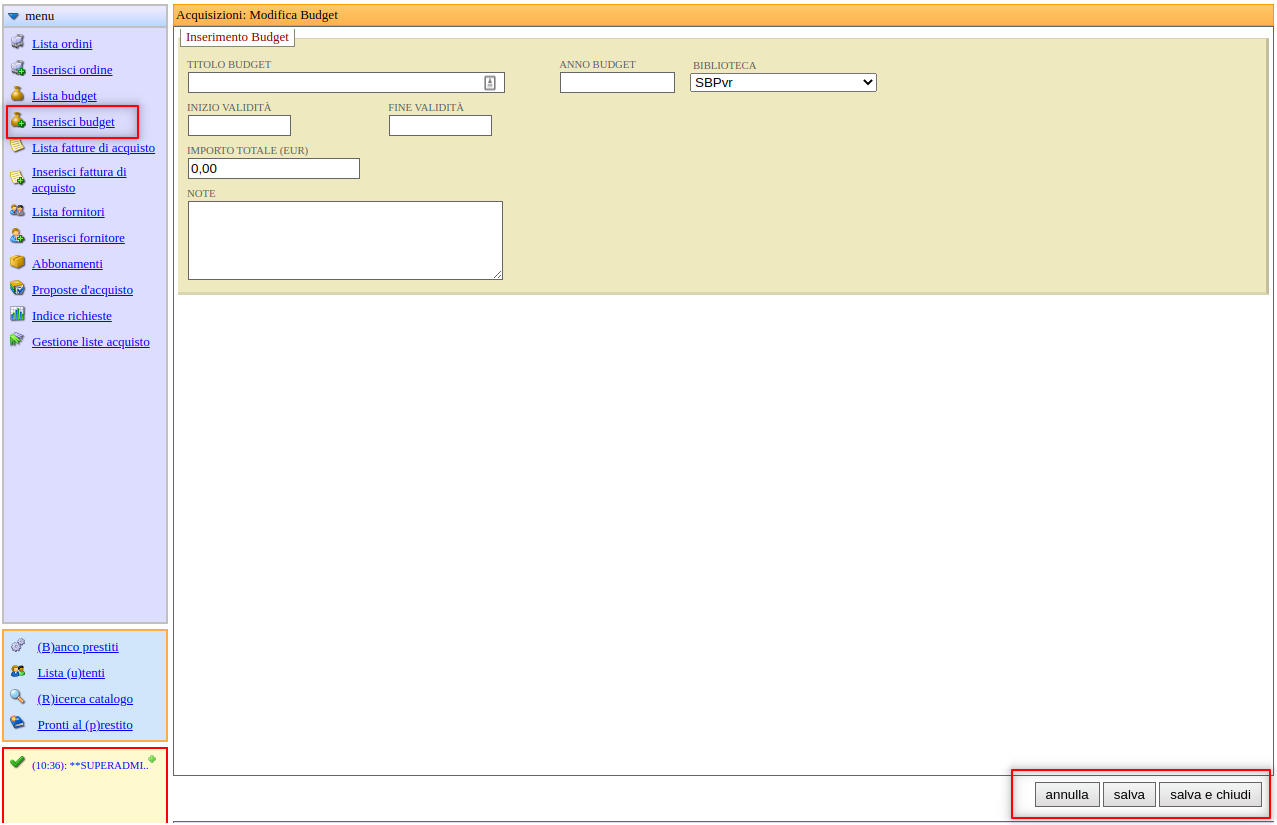Click the salva e chiudi button
1277x825 pixels.
click(x=1210, y=795)
